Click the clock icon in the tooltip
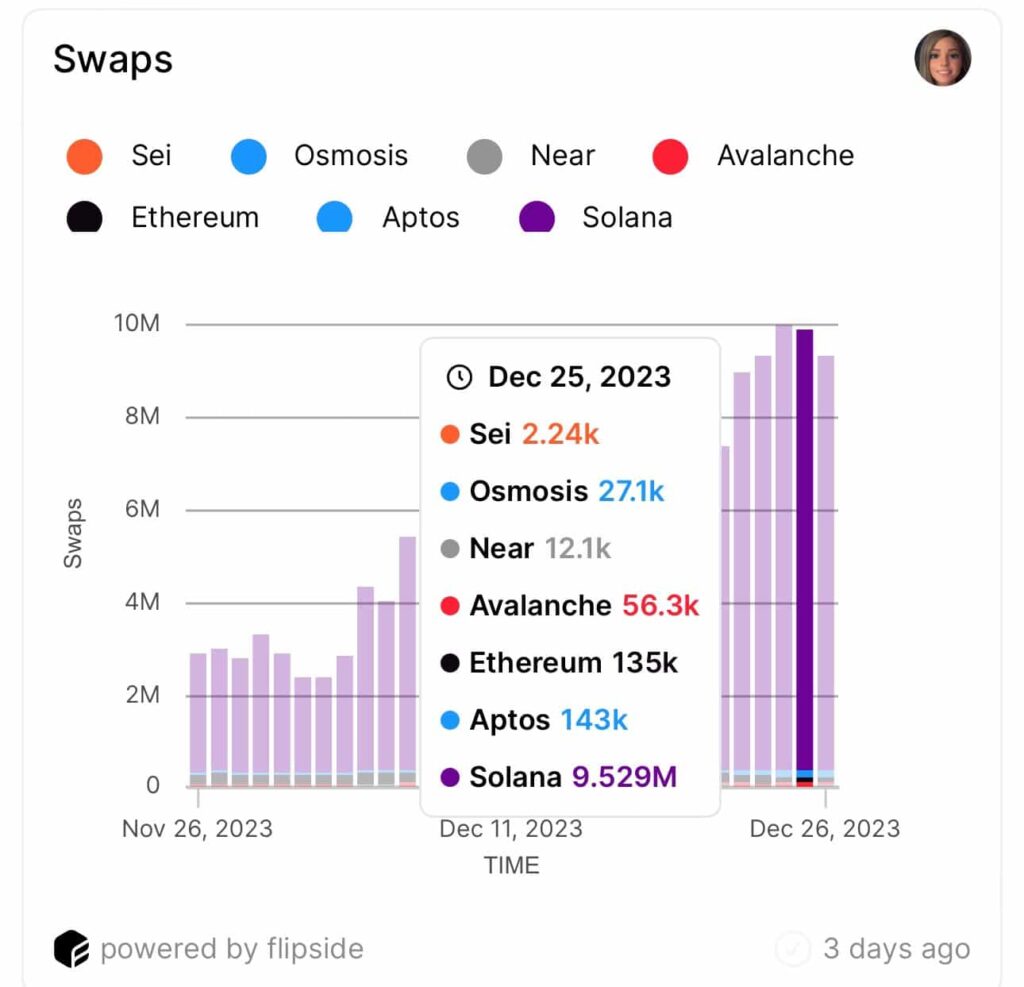The width and height of the screenshot is (1024, 987). (459, 377)
